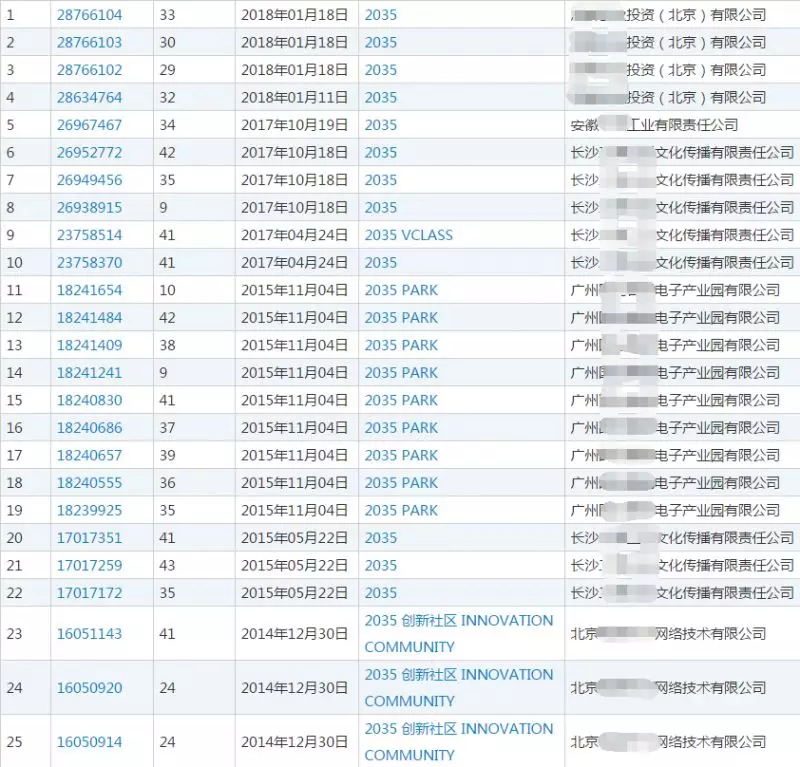
Task: Click registration number 18239925
Action: pos(89,510)
